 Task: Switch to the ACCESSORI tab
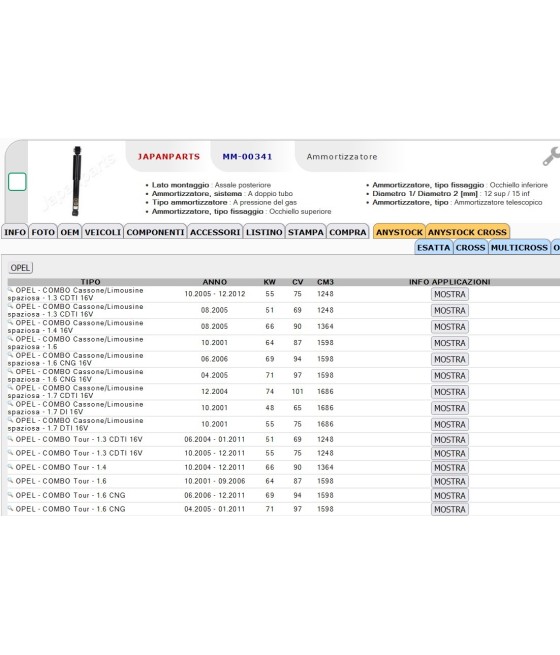[215, 232]
